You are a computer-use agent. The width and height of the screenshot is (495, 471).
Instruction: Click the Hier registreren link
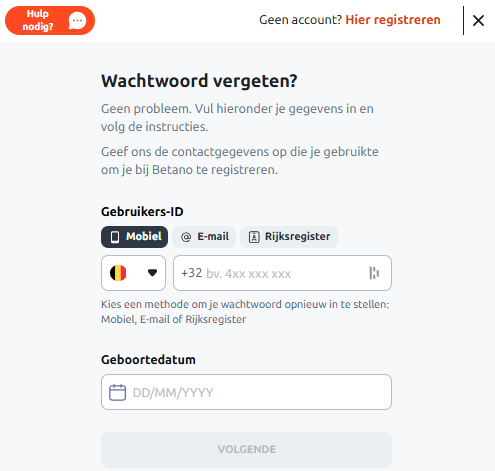393,20
